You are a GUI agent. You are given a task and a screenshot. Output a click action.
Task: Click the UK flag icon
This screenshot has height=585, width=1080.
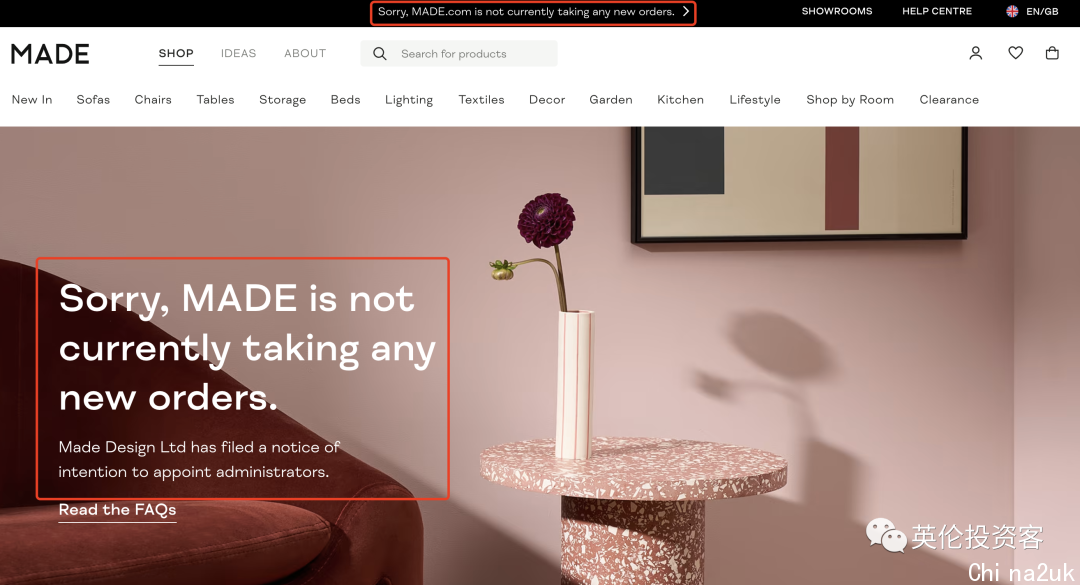(1012, 11)
